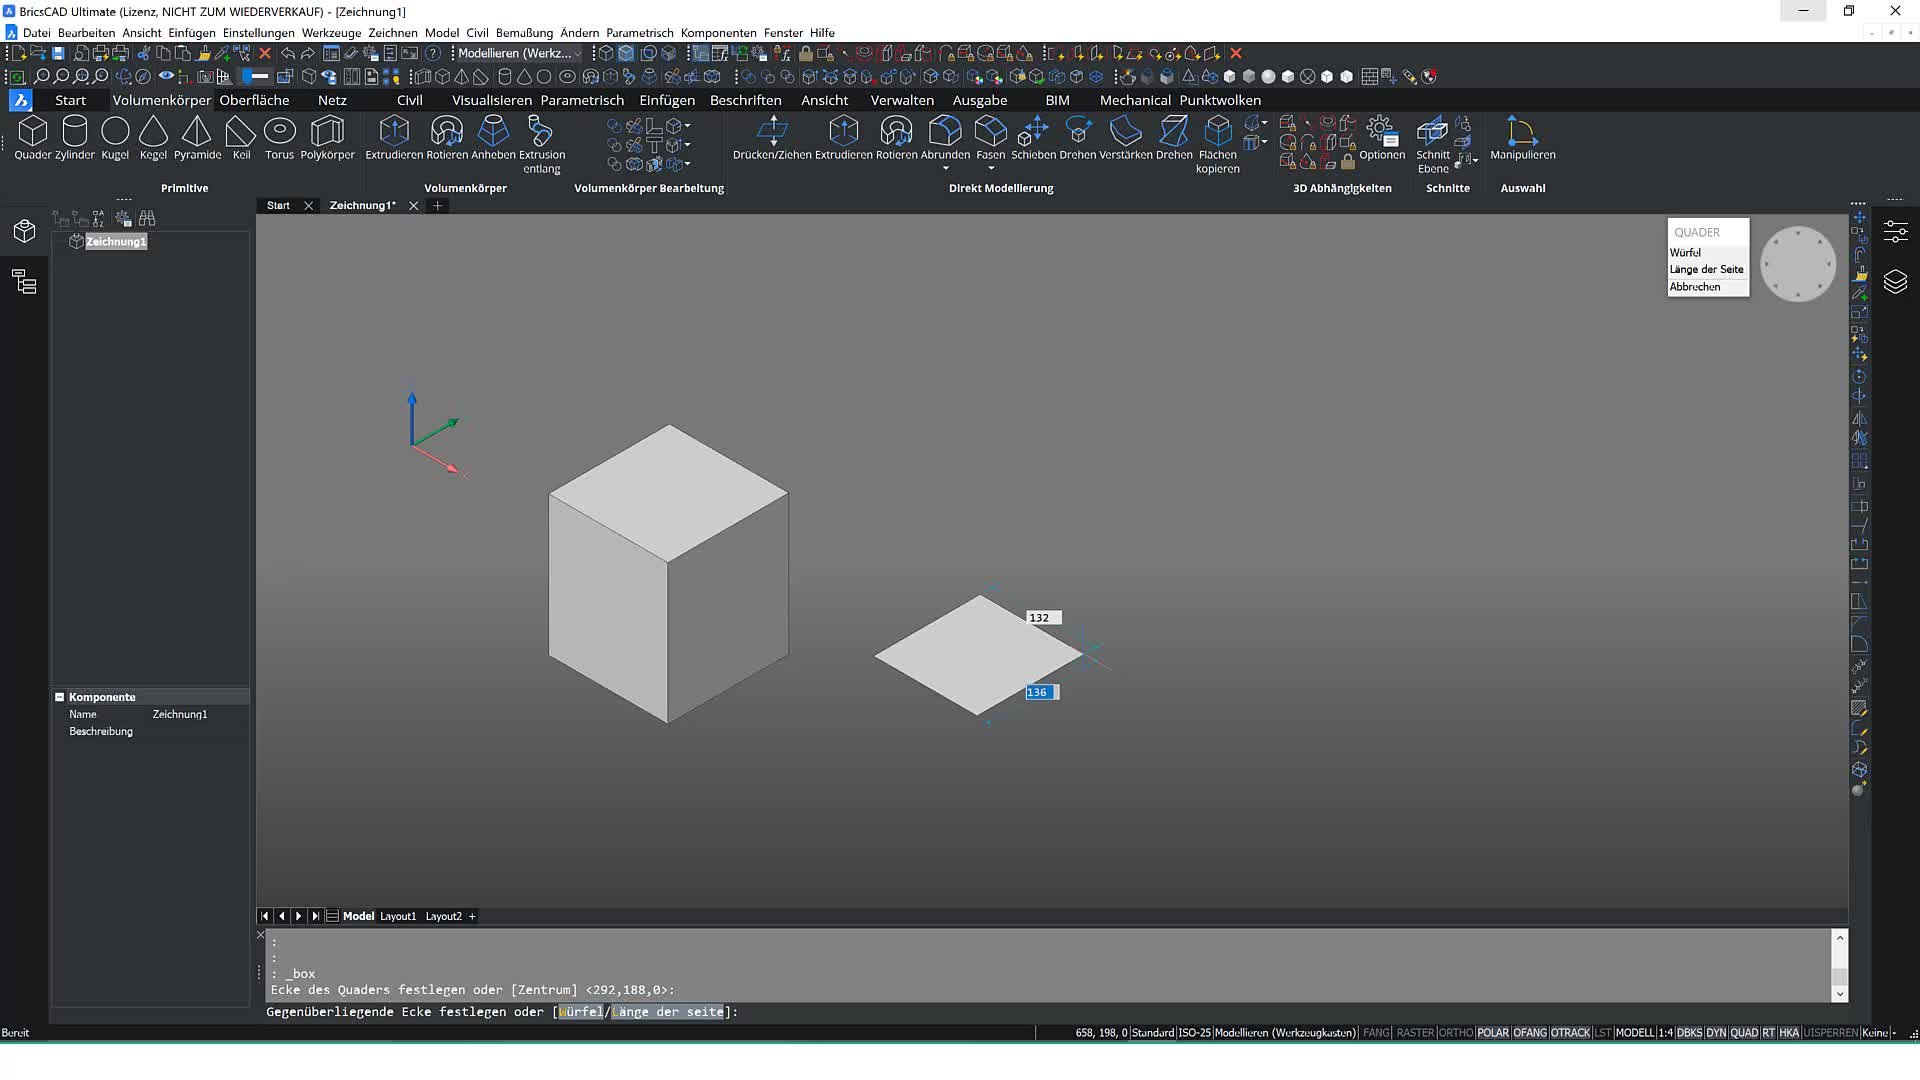1920x1080 pixels.
Task: Add new drawing tab plus button
Action: 437,206
